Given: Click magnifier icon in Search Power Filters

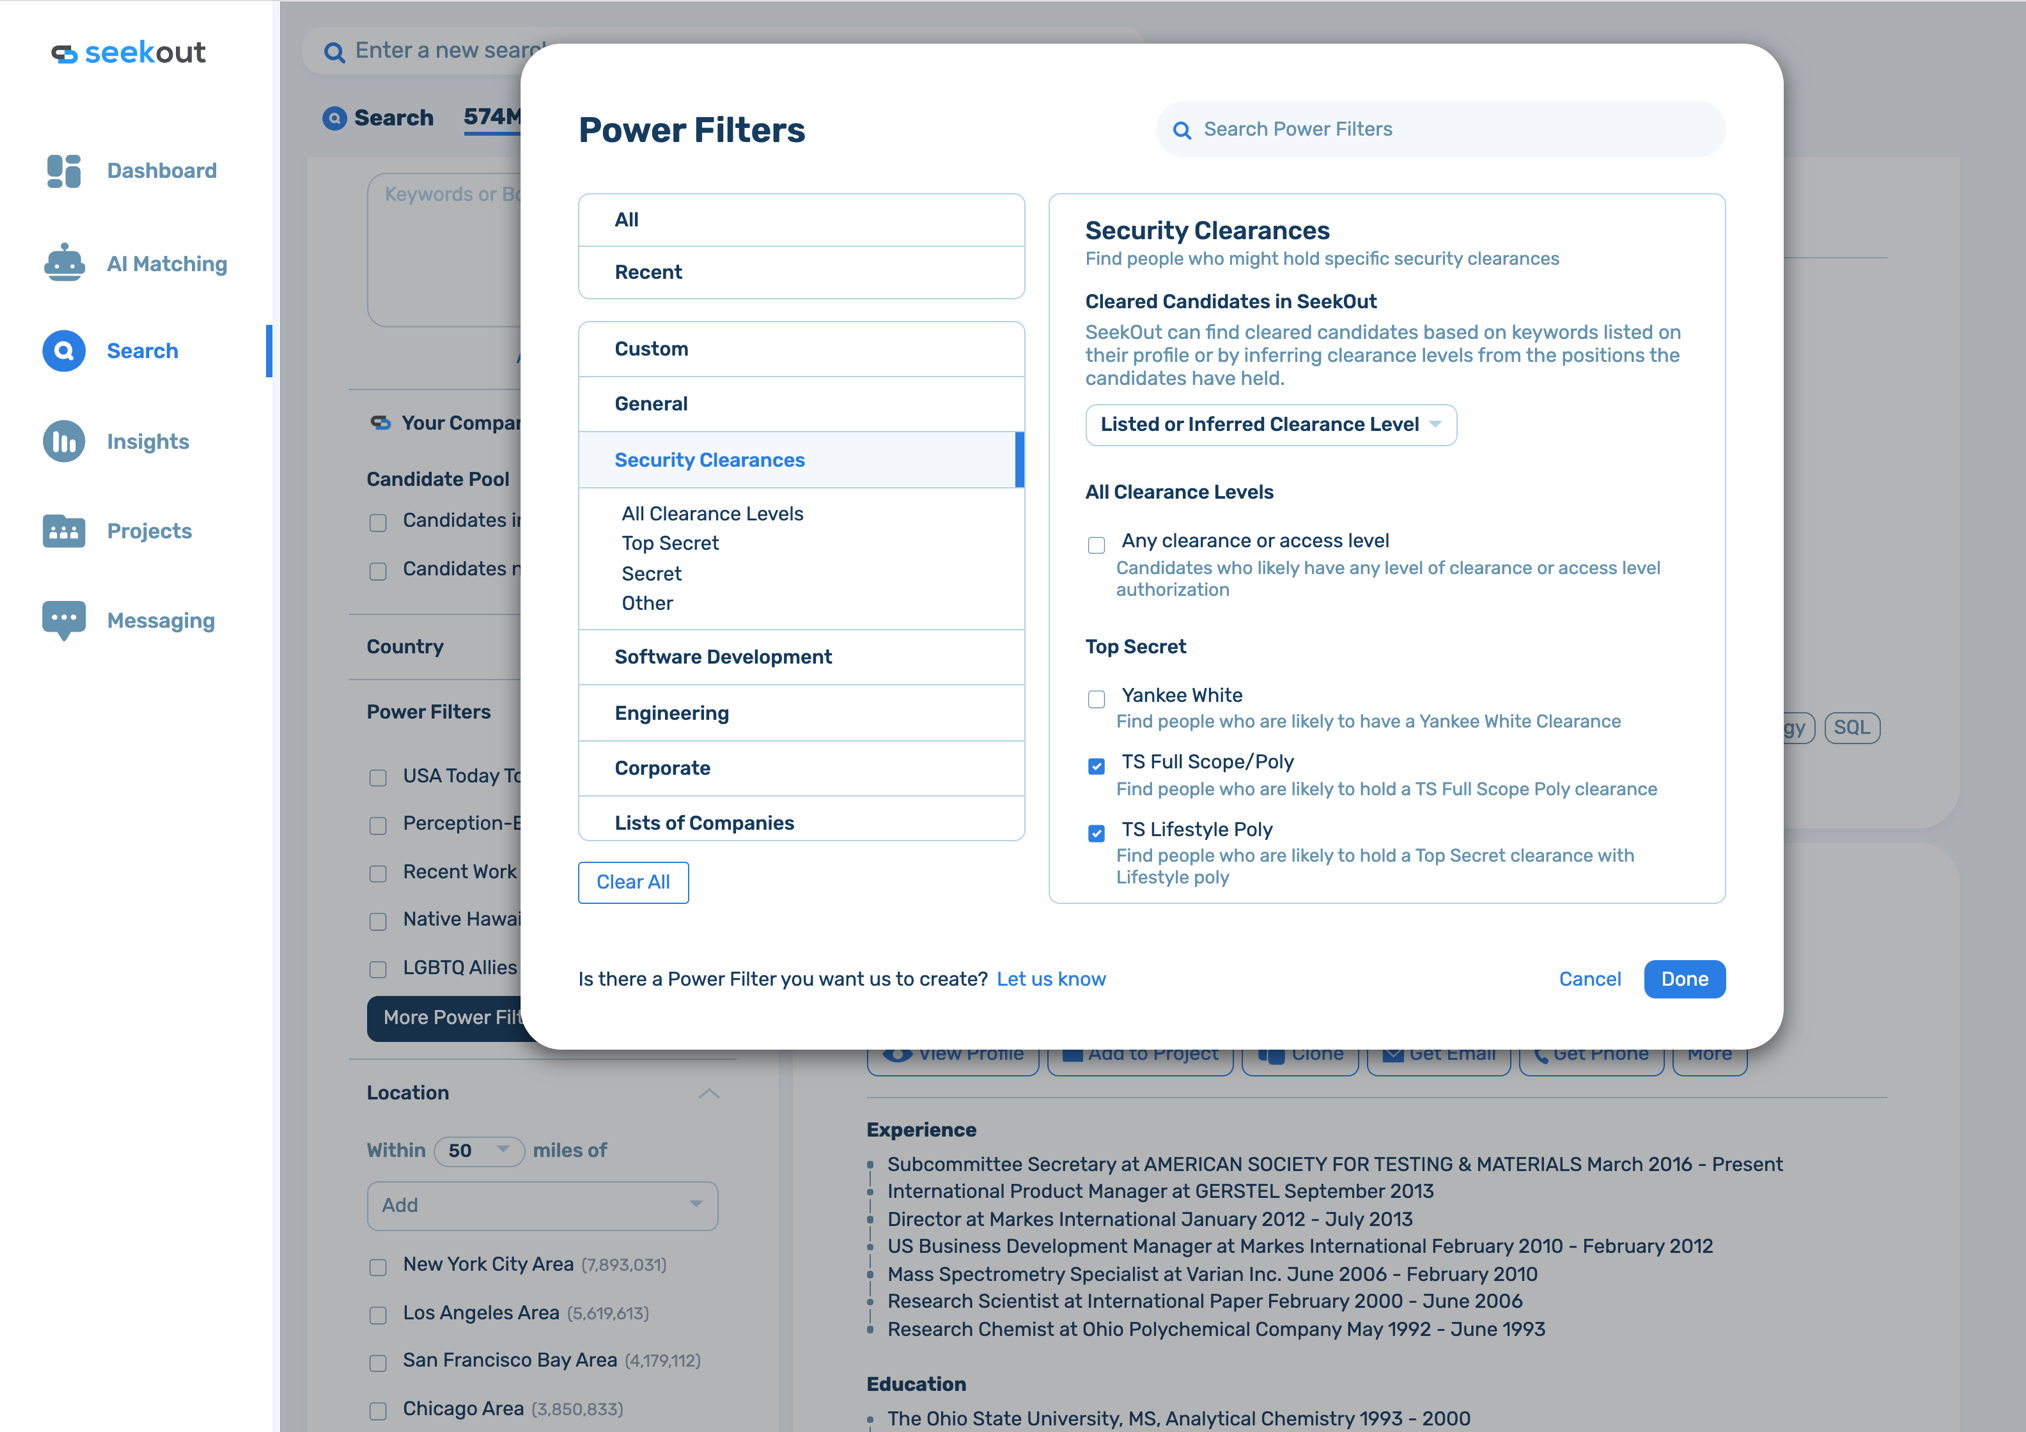Looking at the screenshot, I should pos(1182,130).
